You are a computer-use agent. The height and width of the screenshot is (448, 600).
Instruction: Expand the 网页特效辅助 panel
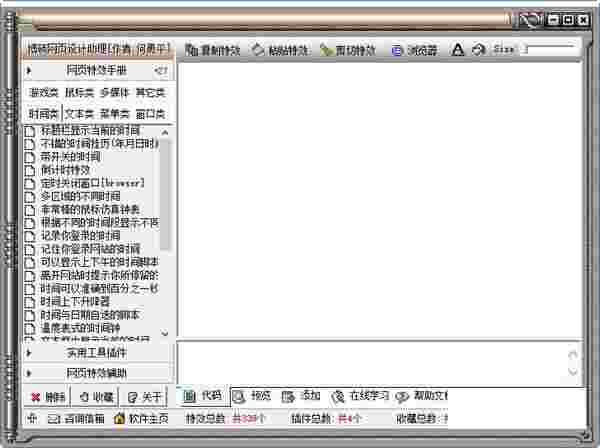(96, 373)
